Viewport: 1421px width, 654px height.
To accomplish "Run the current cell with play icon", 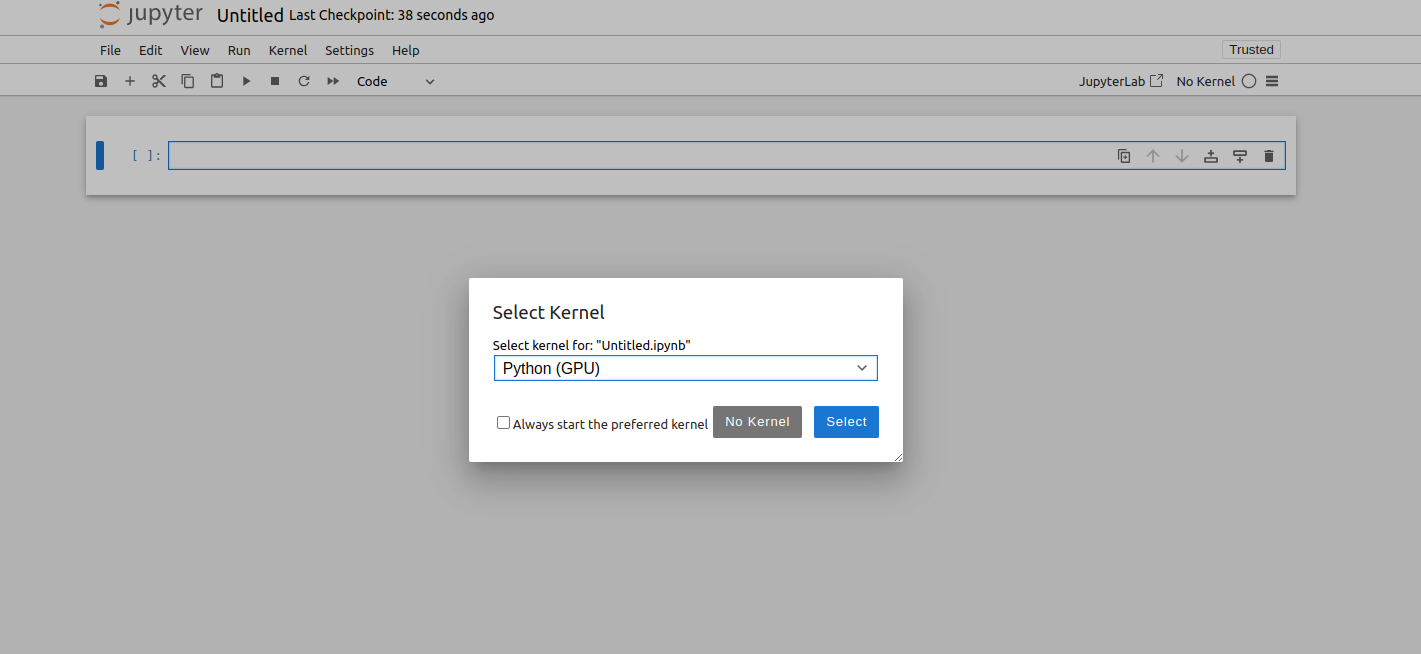I will tap(246, 81).
